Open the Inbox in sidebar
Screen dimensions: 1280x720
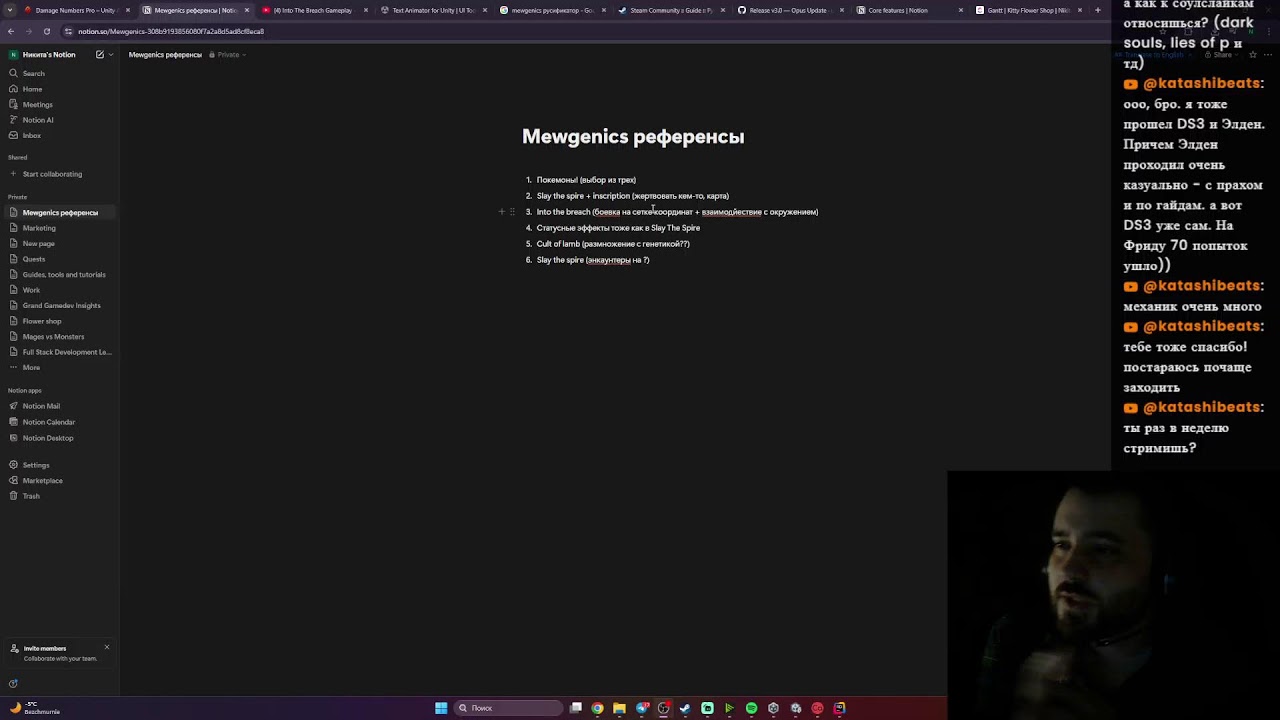60,135
